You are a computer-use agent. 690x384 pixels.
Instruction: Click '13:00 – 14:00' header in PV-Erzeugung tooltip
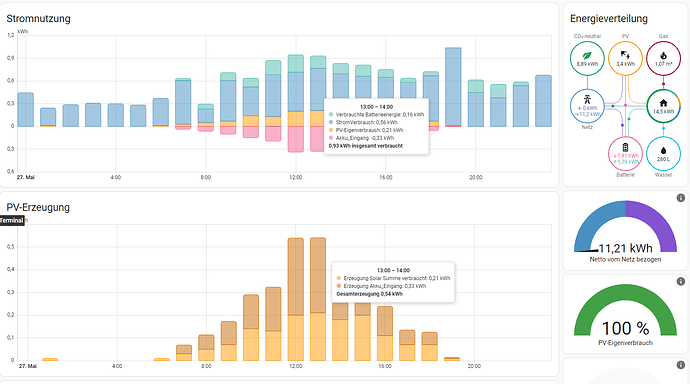393,270
